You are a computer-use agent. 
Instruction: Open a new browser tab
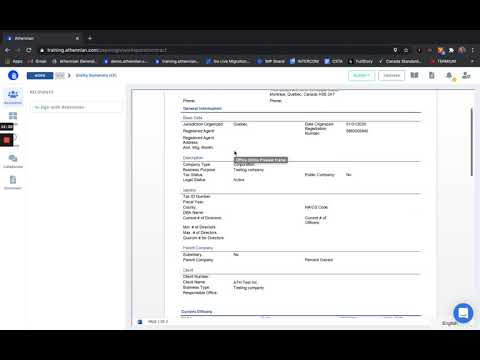(90, 38)
